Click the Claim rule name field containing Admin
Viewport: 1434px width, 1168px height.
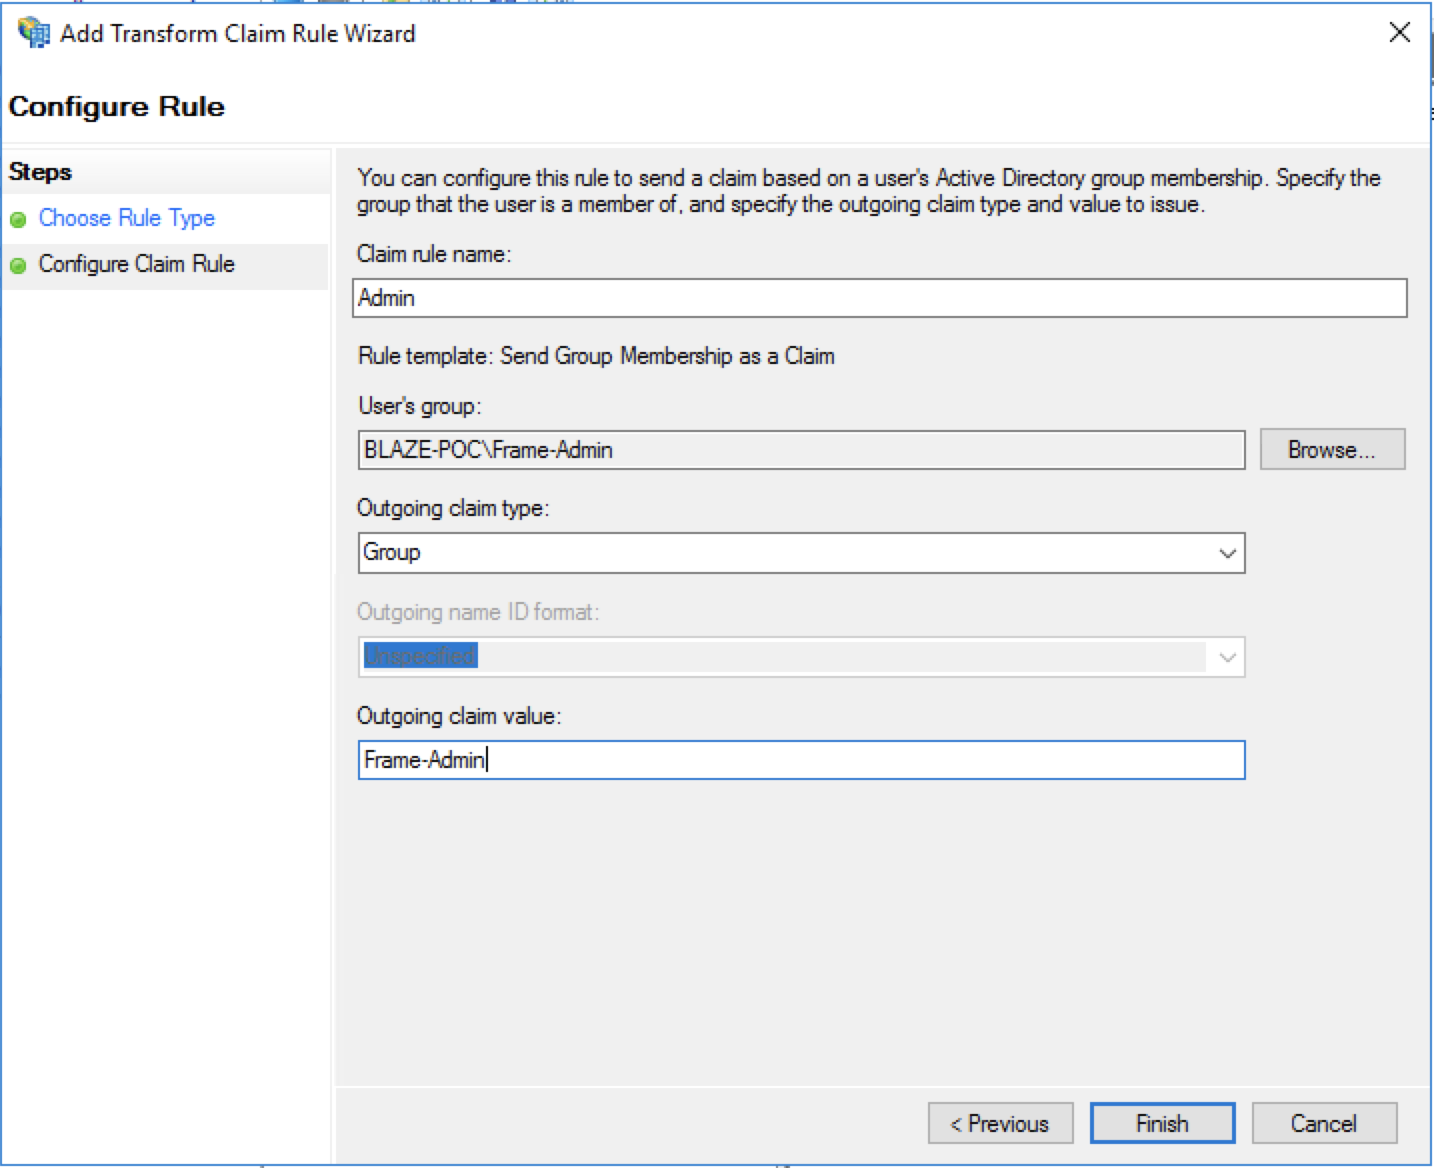pos(878,298)
